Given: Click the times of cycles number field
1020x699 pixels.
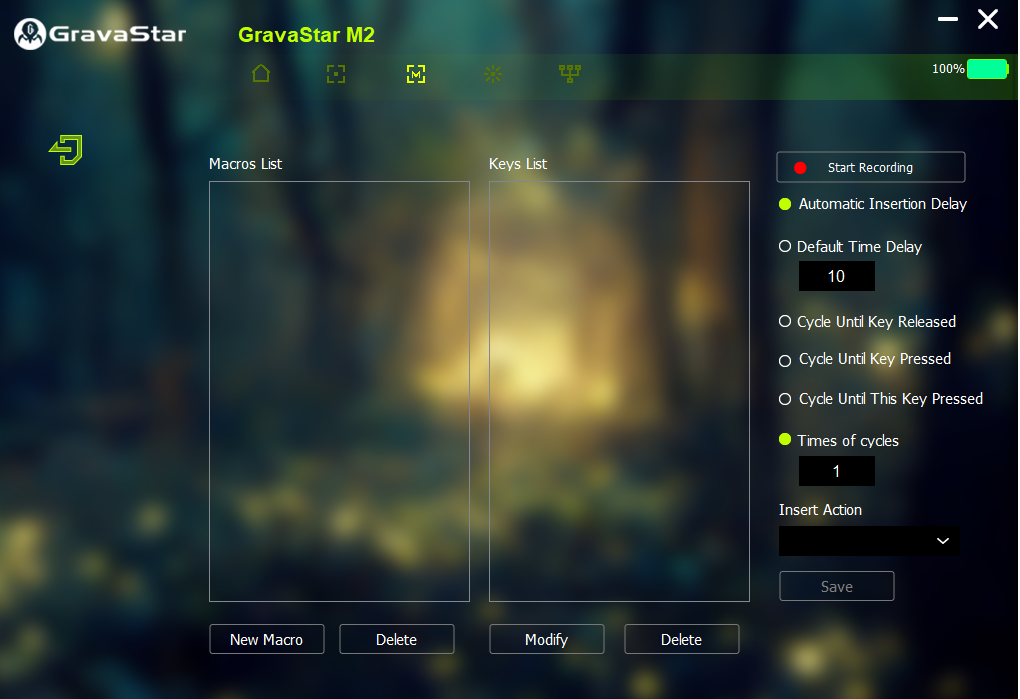Looking at the screenshot, I should [x=836, y=471].
